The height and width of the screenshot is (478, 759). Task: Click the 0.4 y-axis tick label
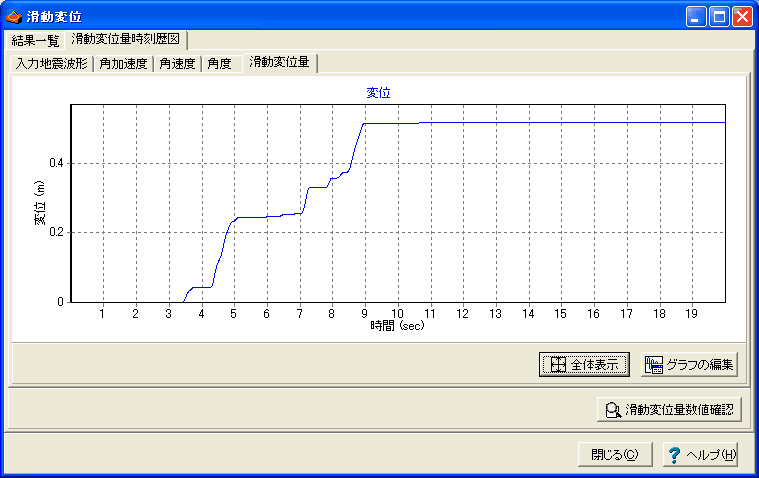click(56, 163)
